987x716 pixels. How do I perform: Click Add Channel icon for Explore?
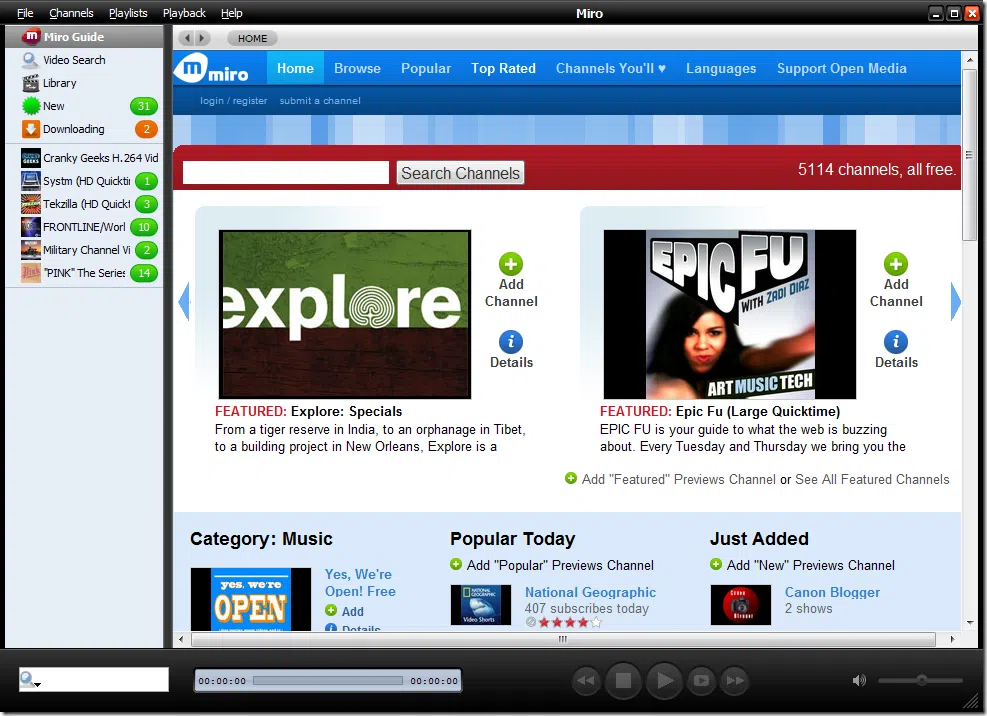click(x=511, y=265)
